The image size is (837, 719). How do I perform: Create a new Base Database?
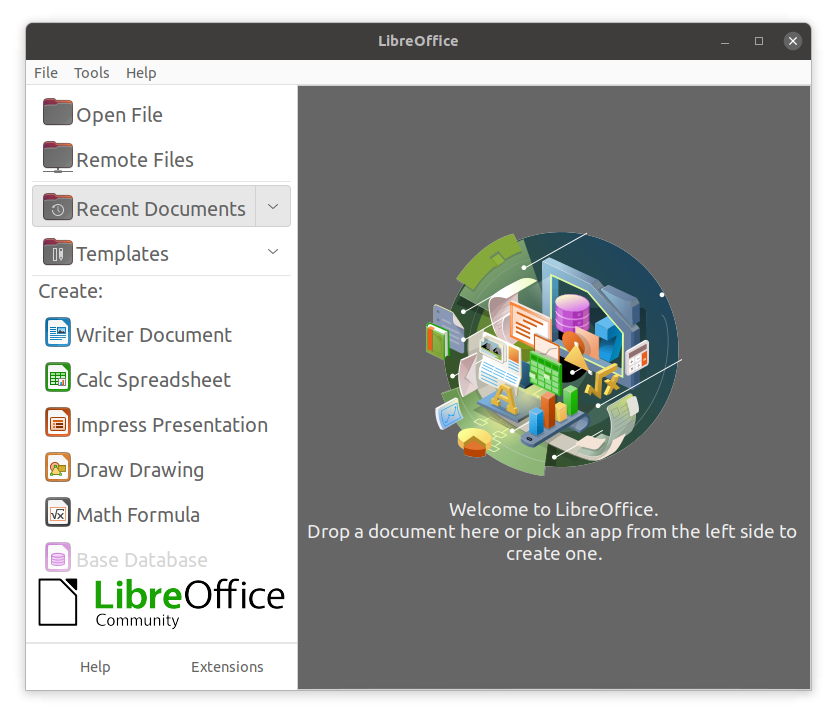tap(142, 560)
